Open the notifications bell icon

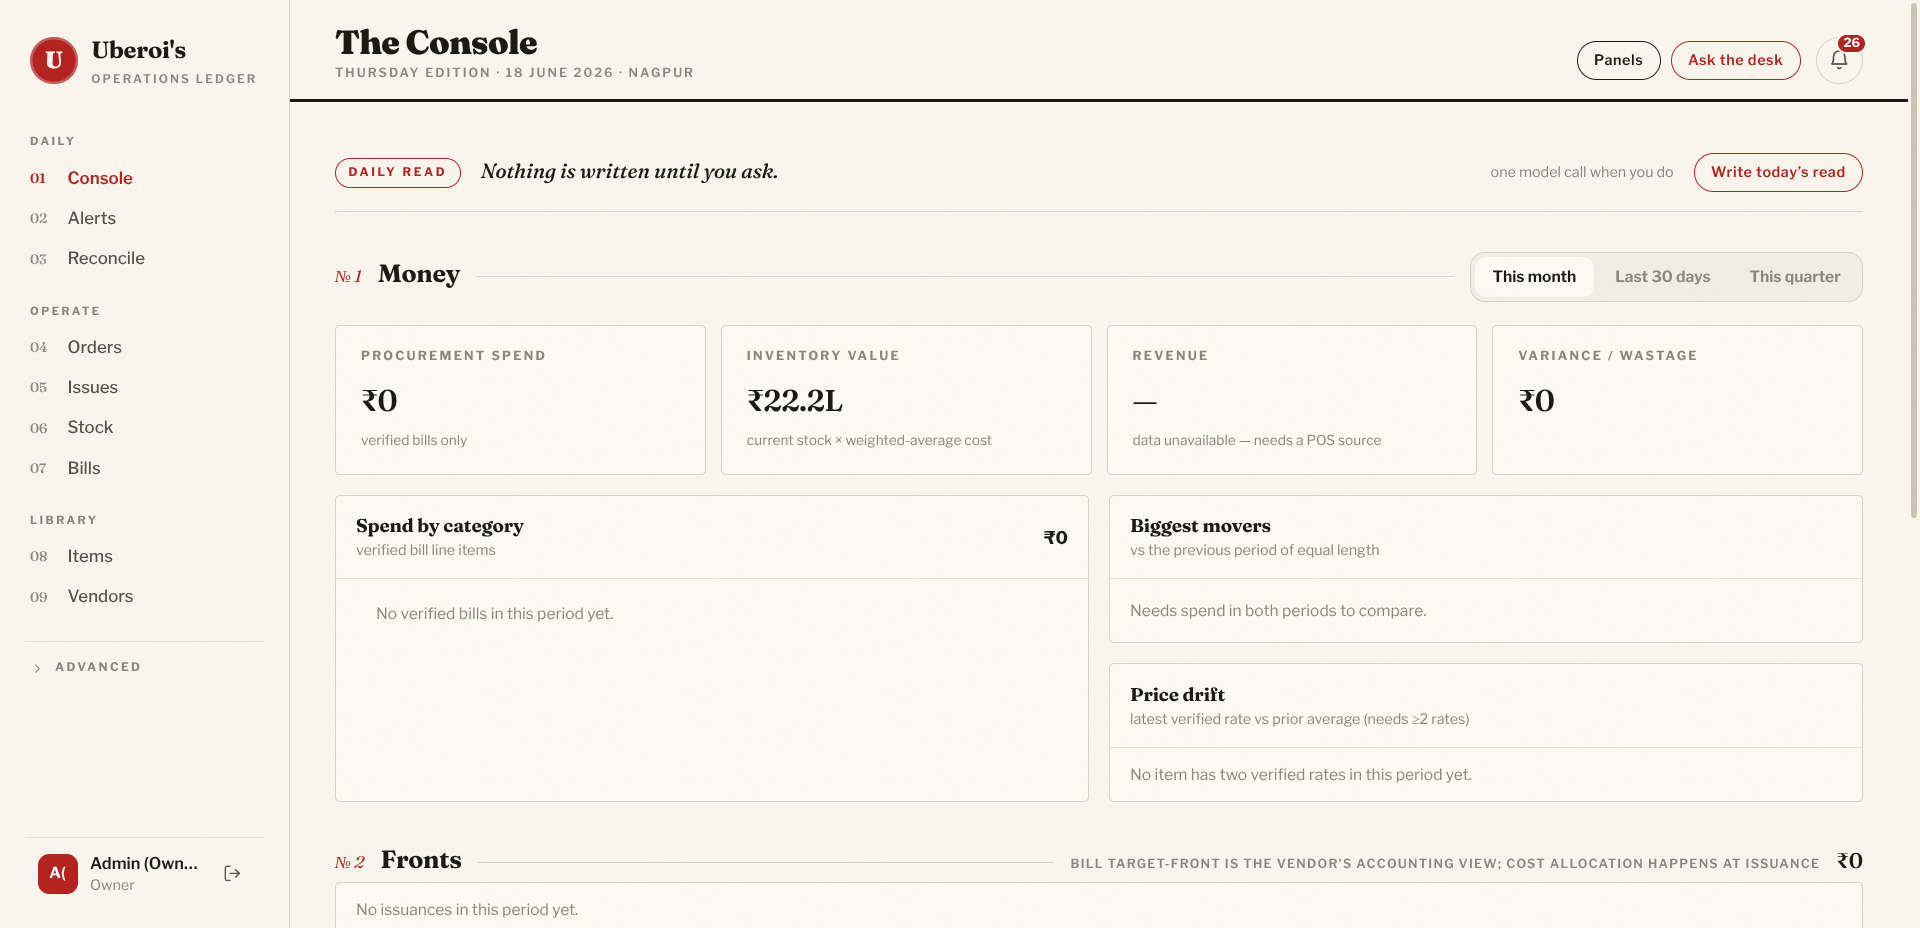1839,60
